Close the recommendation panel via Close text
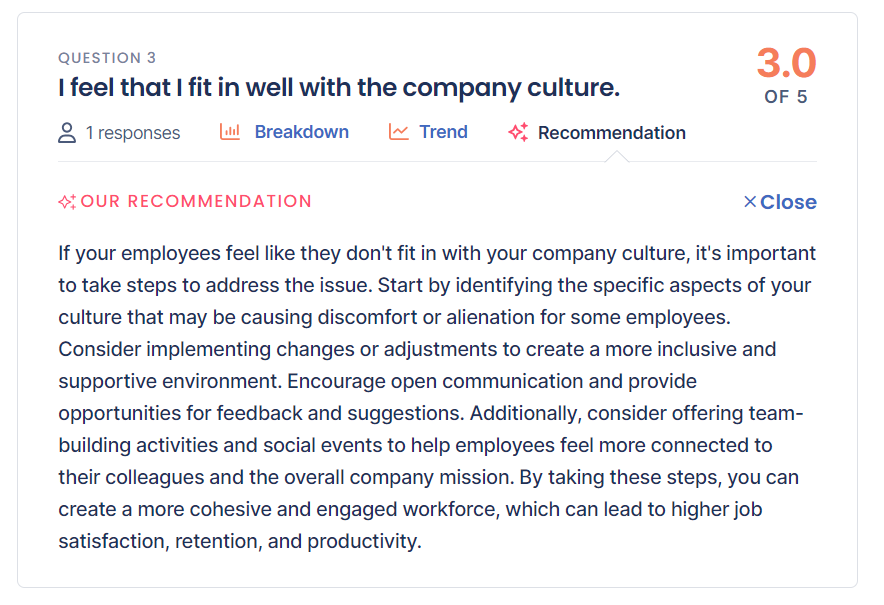Screen dimensions: 884x605 (x=788, y=202)
